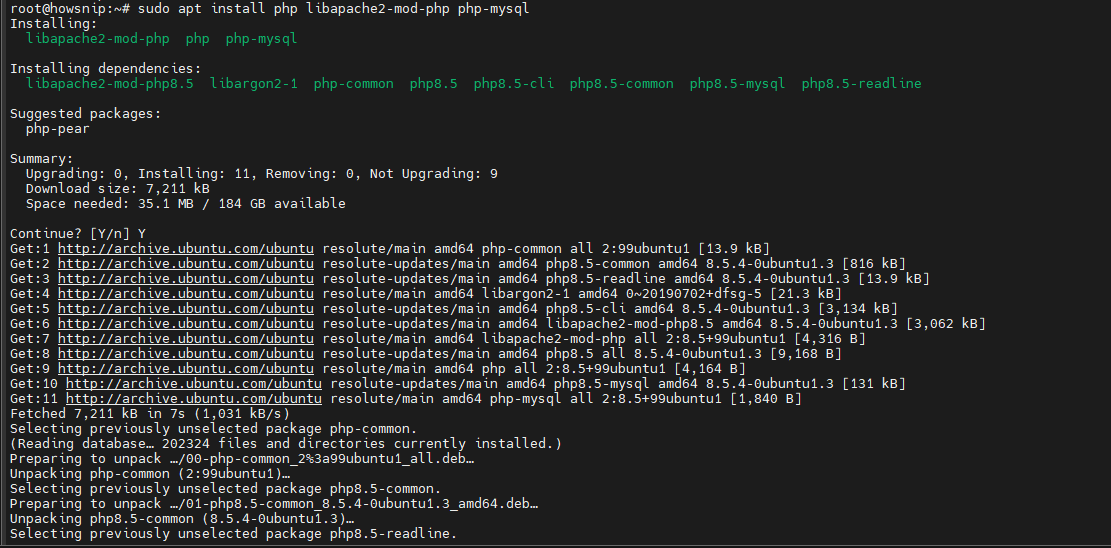Click green 'php' package under Installing
Image resolution: width=1111 pixels, height=548 pixels.
(198, 39)
